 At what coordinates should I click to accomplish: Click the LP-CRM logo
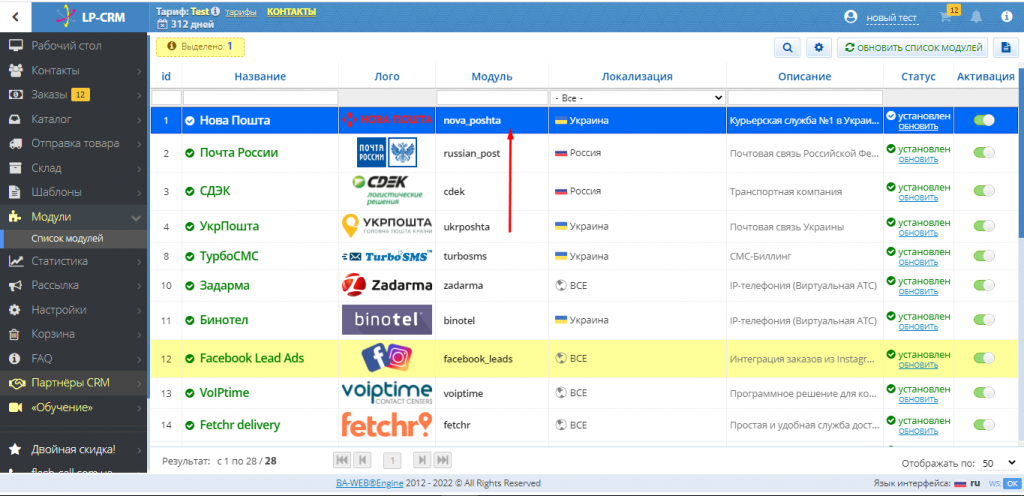91,16
